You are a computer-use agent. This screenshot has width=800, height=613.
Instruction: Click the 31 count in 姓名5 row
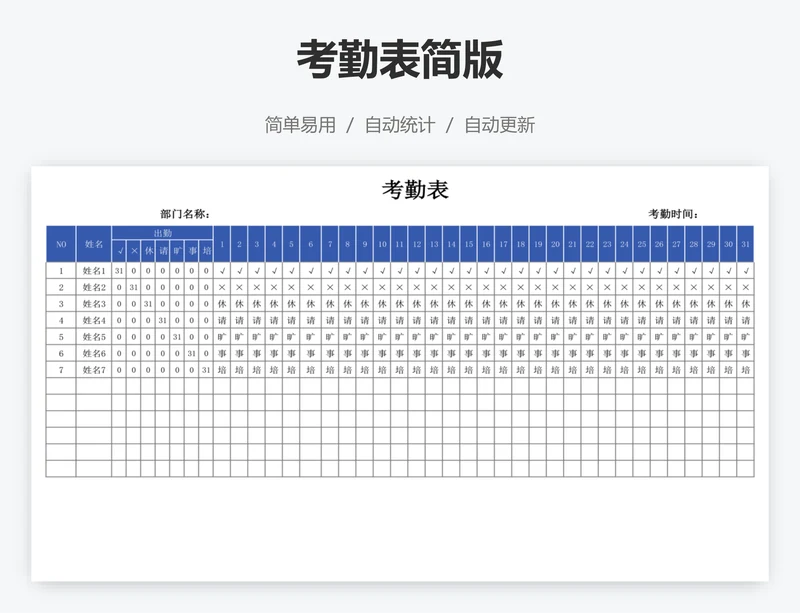[177, 337]
